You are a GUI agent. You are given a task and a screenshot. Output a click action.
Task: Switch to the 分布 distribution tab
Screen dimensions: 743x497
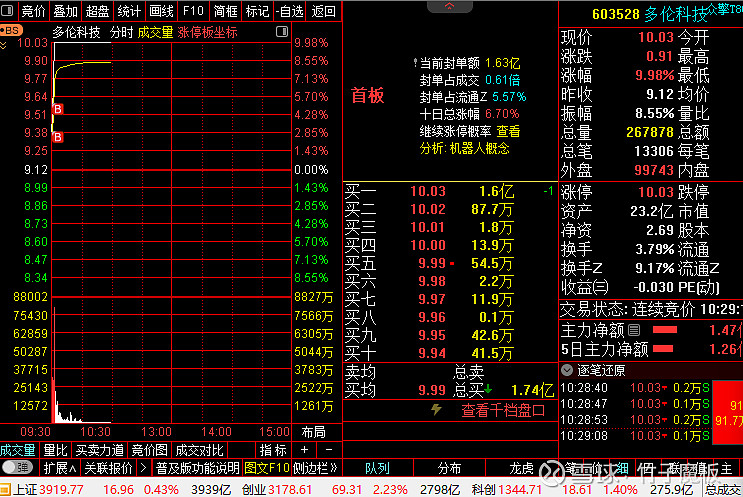[449, 469]
